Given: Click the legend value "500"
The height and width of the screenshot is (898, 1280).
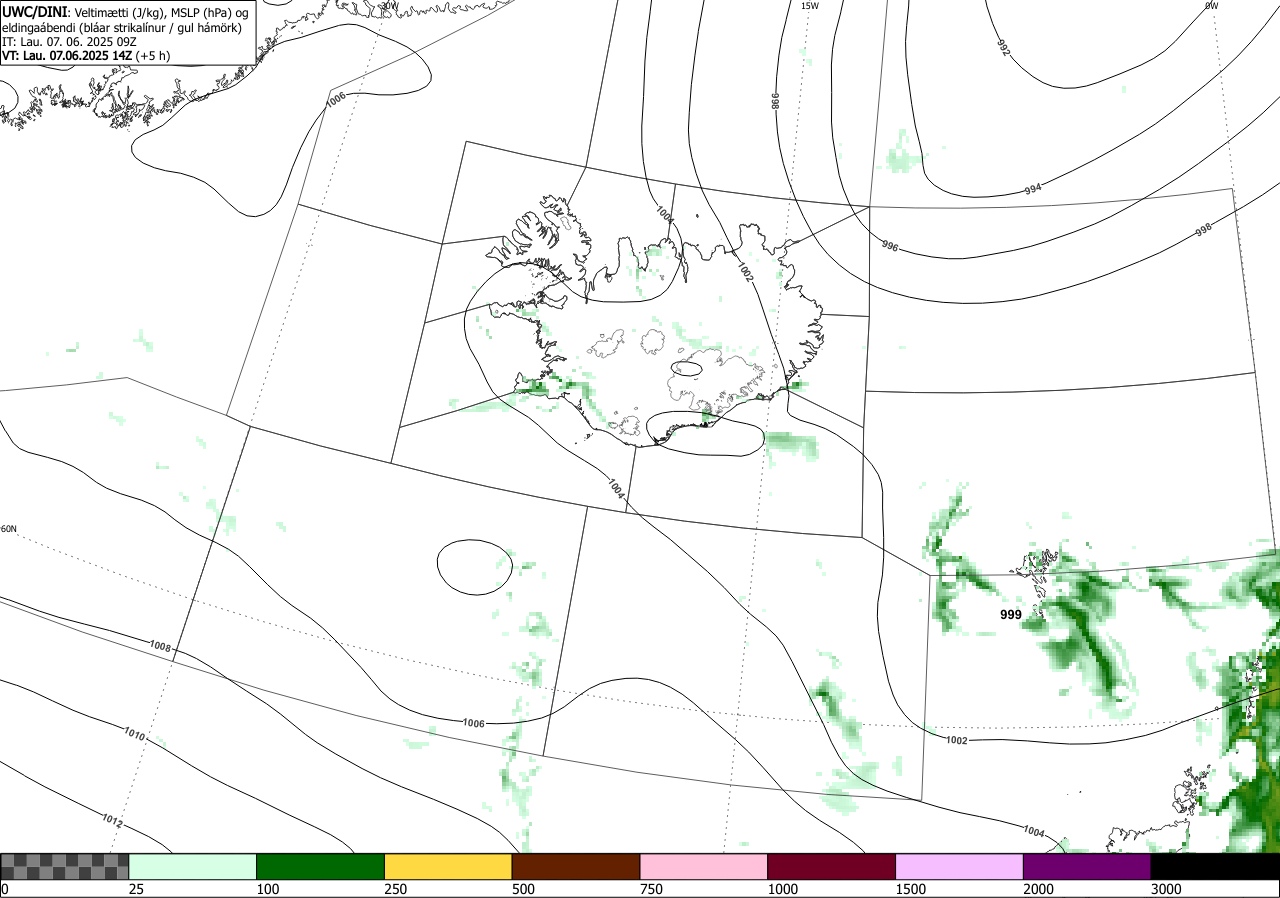Looking at the screenshot, I should [x=524, y=889].
